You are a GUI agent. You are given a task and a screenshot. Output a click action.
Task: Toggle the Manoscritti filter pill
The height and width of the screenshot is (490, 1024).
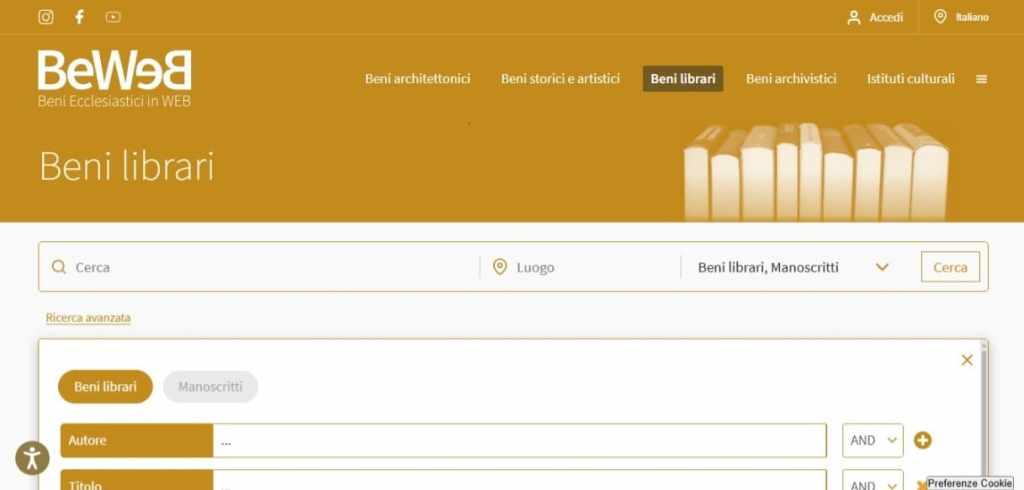tap(210, 387)
